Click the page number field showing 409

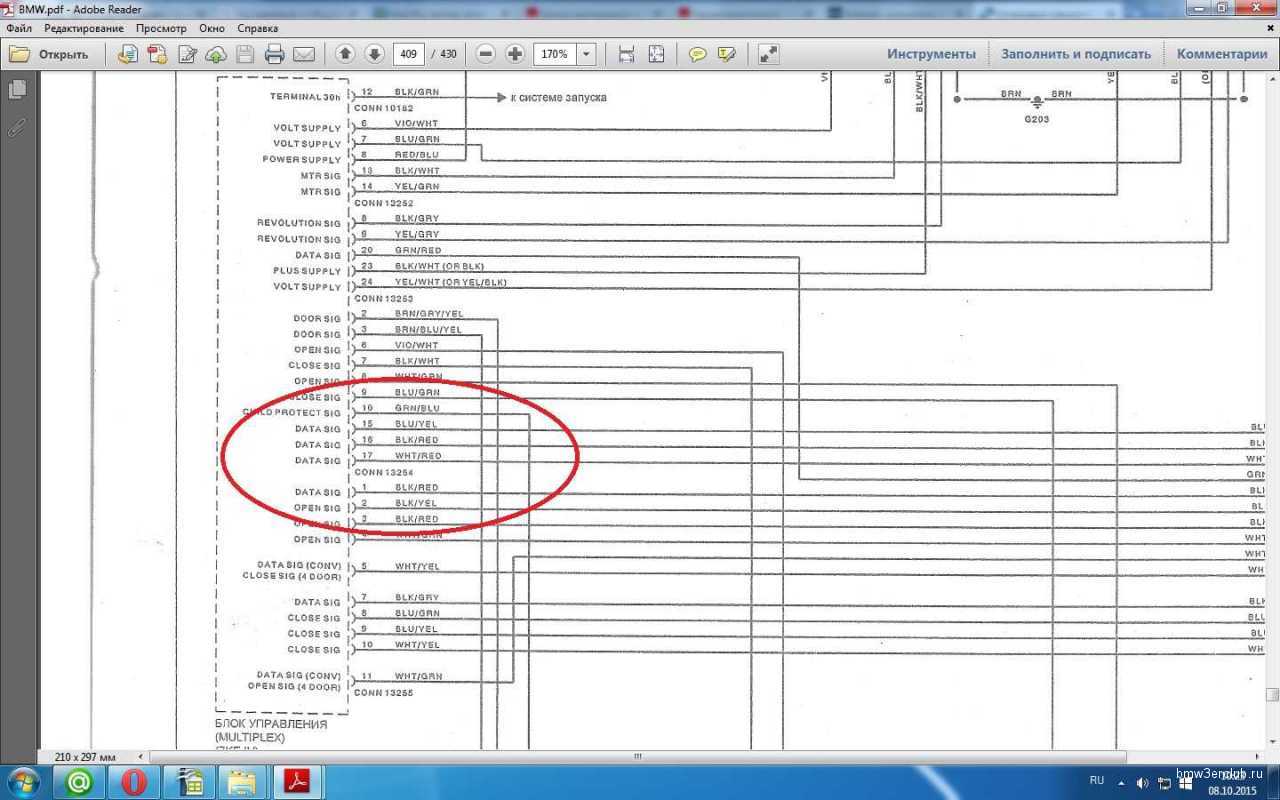pyautogui.click(x=408, y=54)
